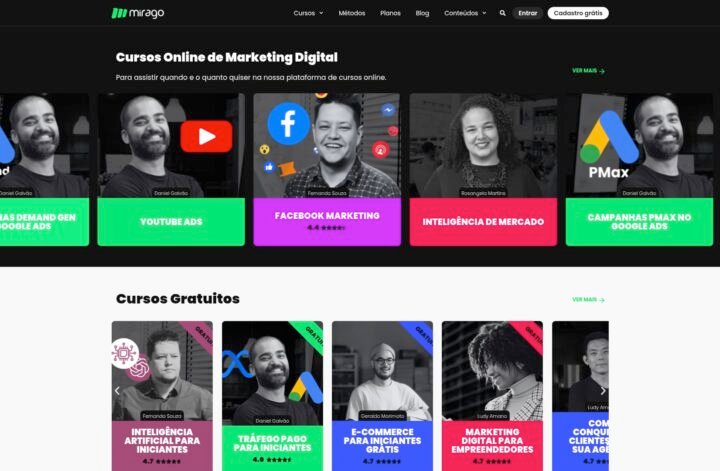The image size is (720, 471).
Task: Click the Cadastro grátis button
Action: [578, 13]
